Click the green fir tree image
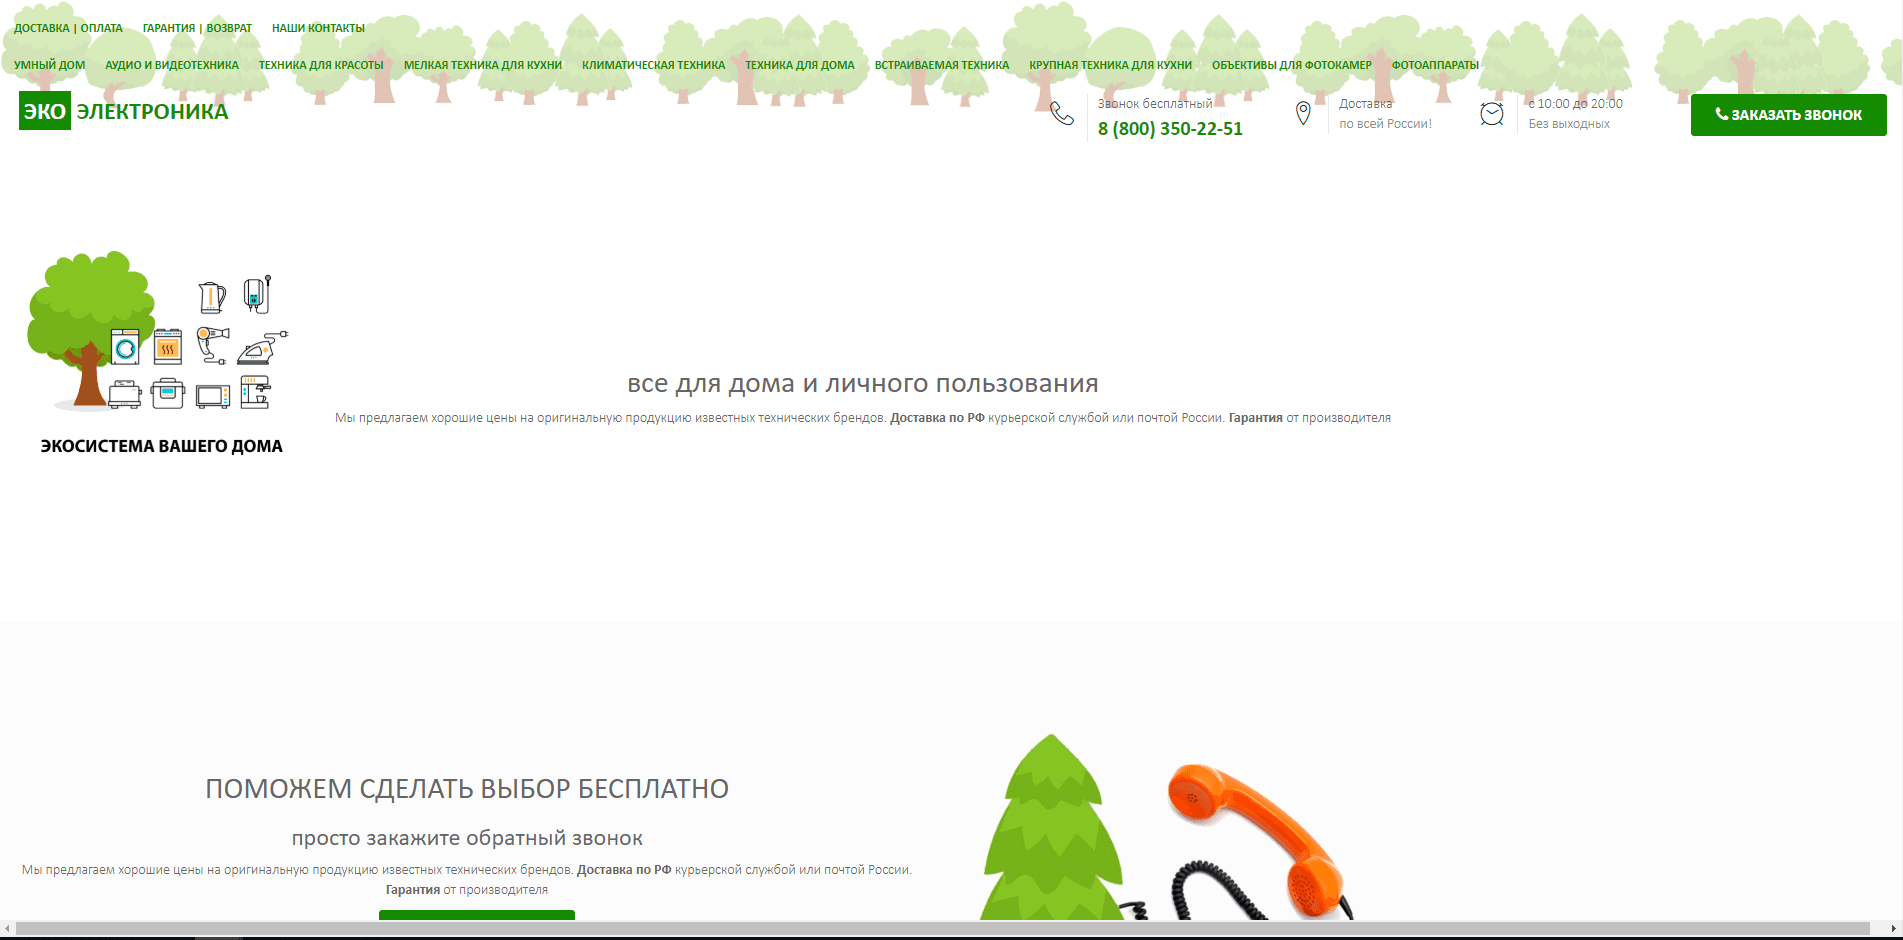 (x=1050, y=830)
